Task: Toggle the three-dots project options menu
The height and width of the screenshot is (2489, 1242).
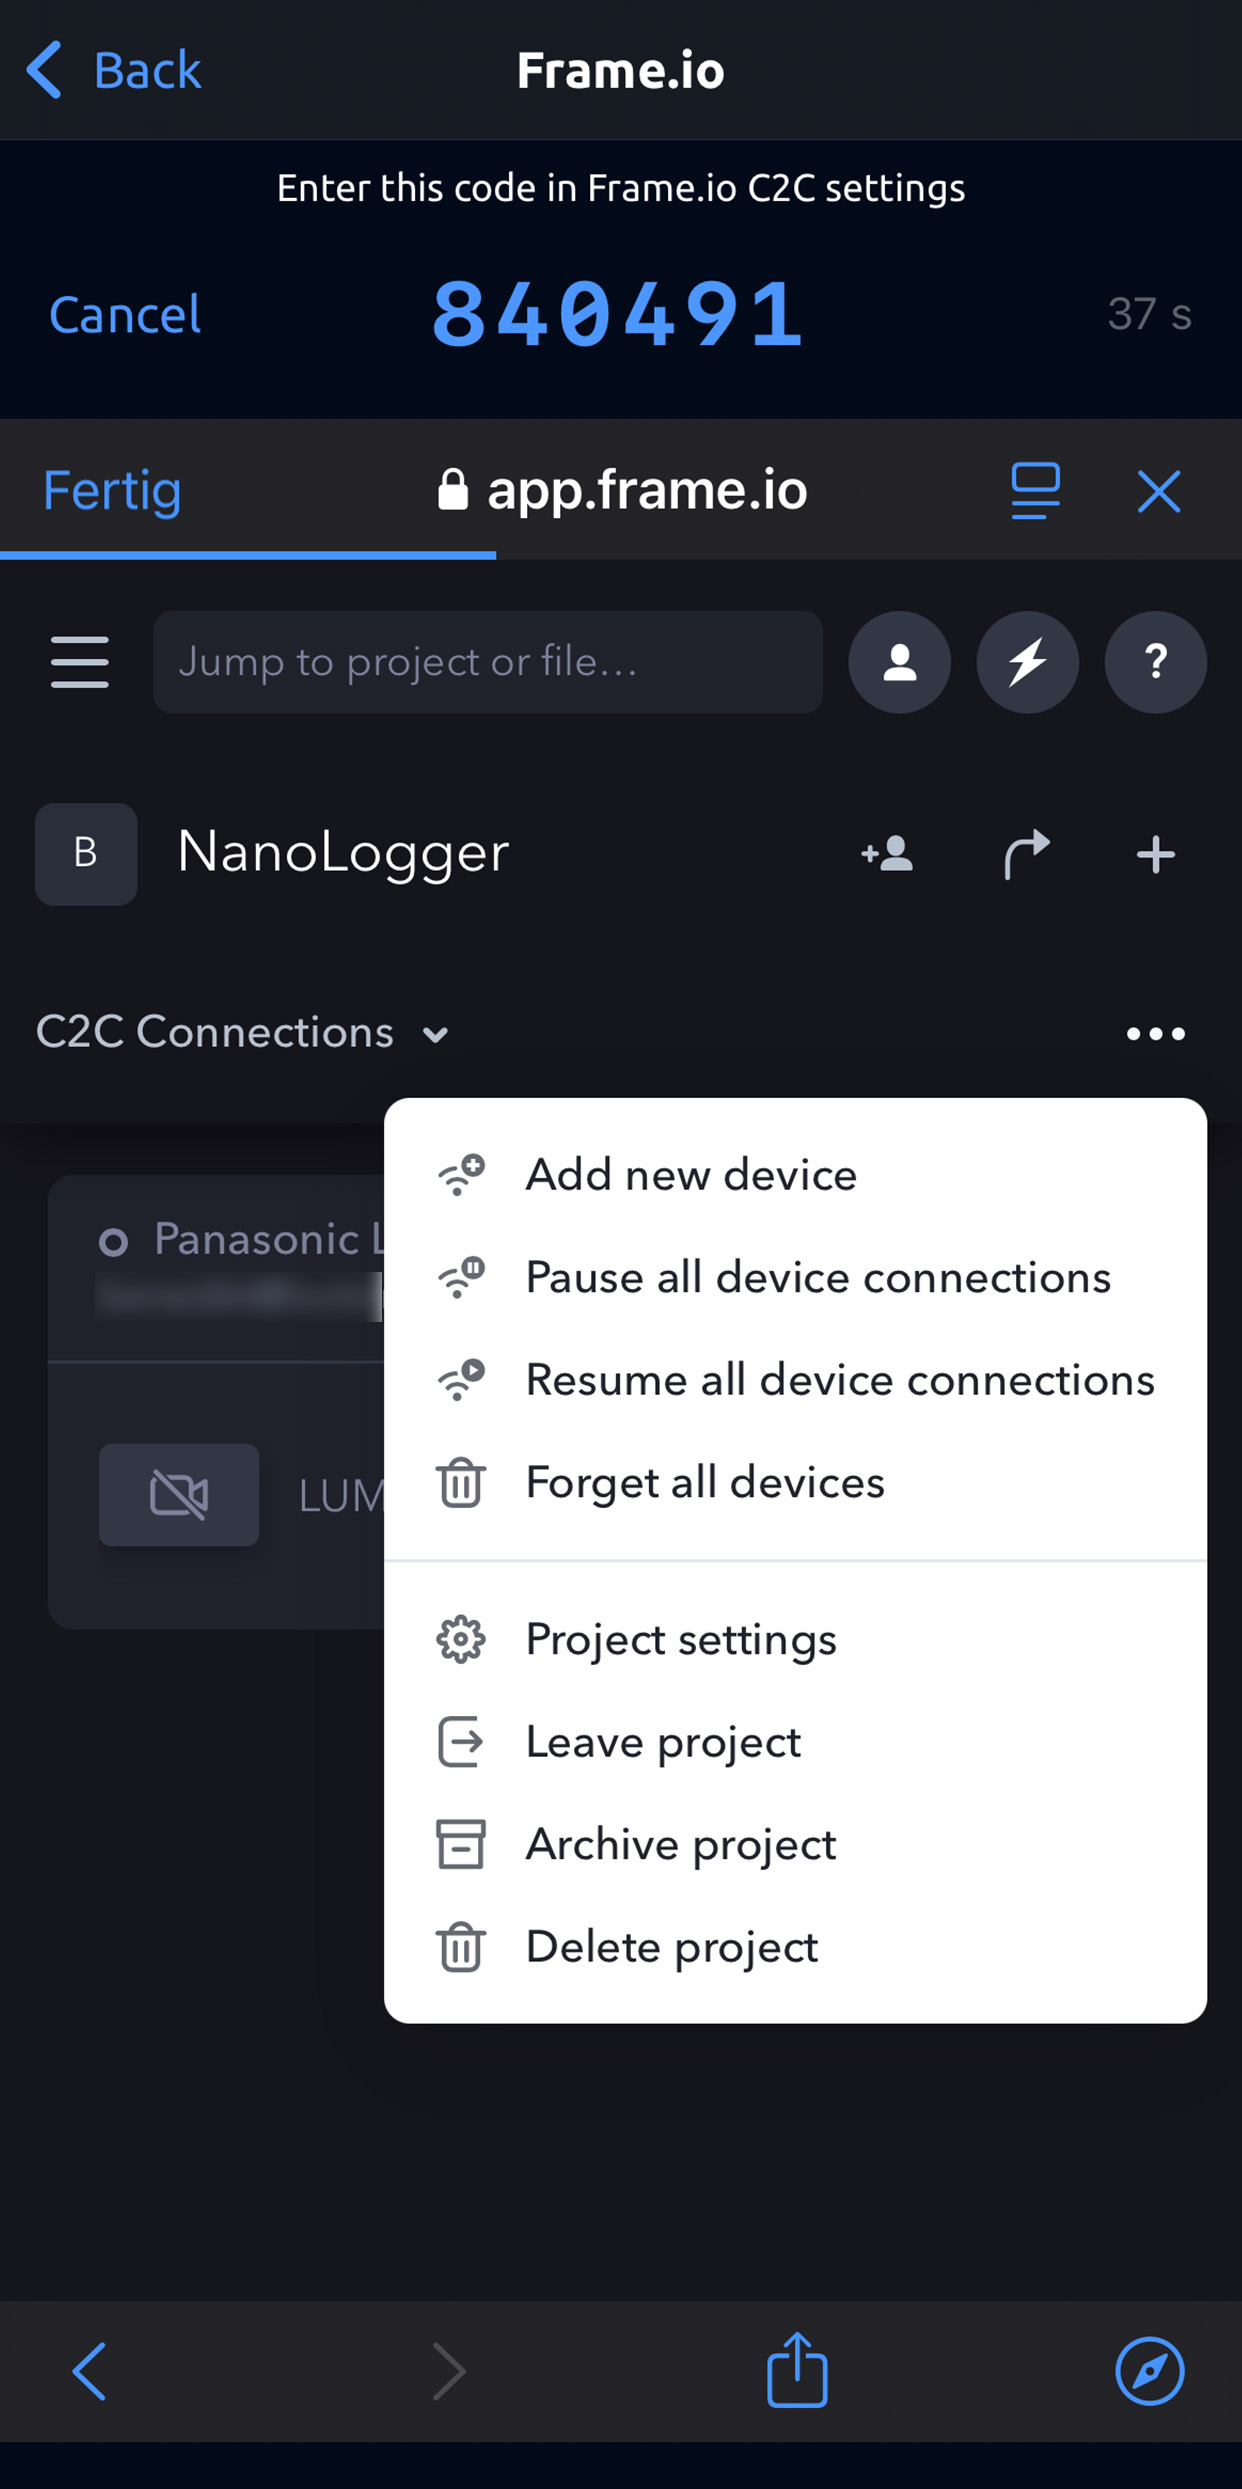Action: [x=1156, y=1033]
